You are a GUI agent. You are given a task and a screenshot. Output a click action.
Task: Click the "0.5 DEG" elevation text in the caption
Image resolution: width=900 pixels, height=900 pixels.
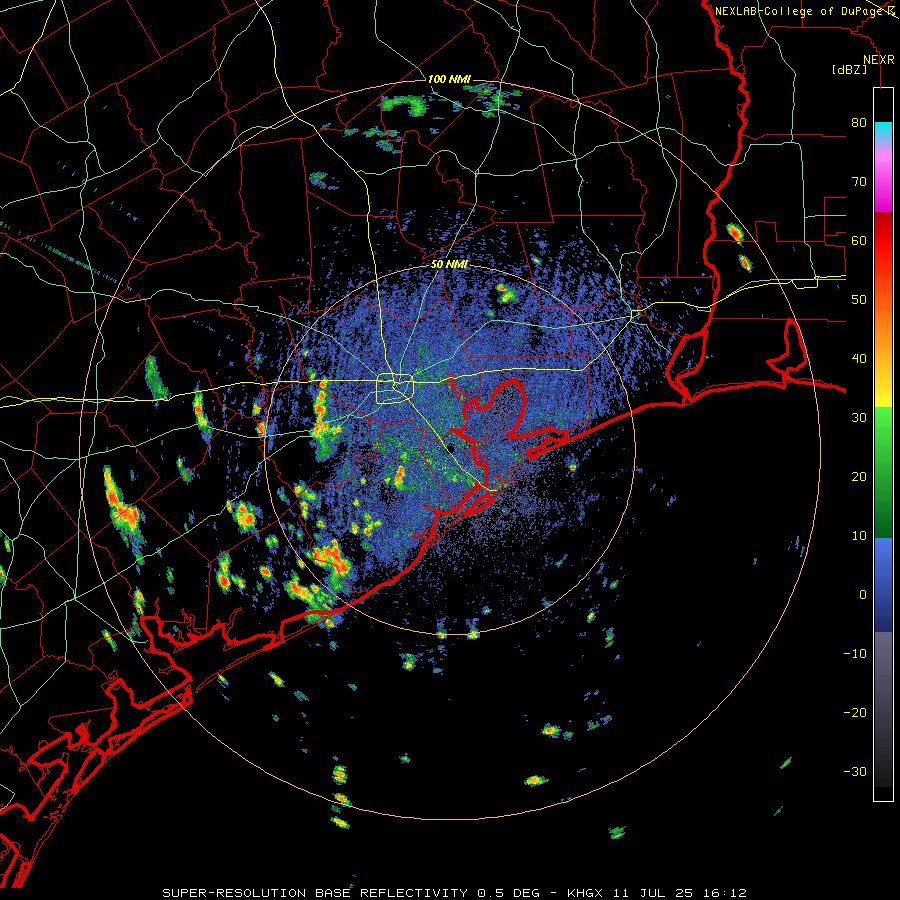[x=508, y=893]
